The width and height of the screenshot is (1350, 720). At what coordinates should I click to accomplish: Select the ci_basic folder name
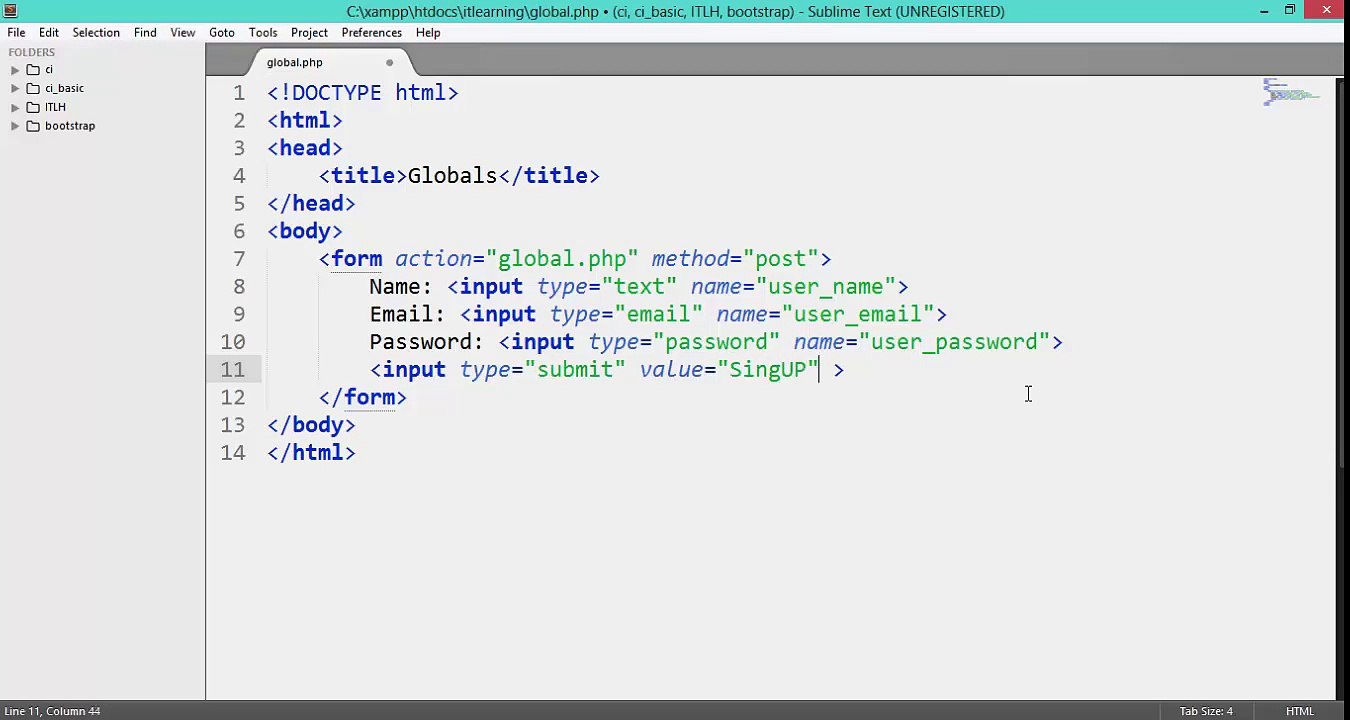64,88
